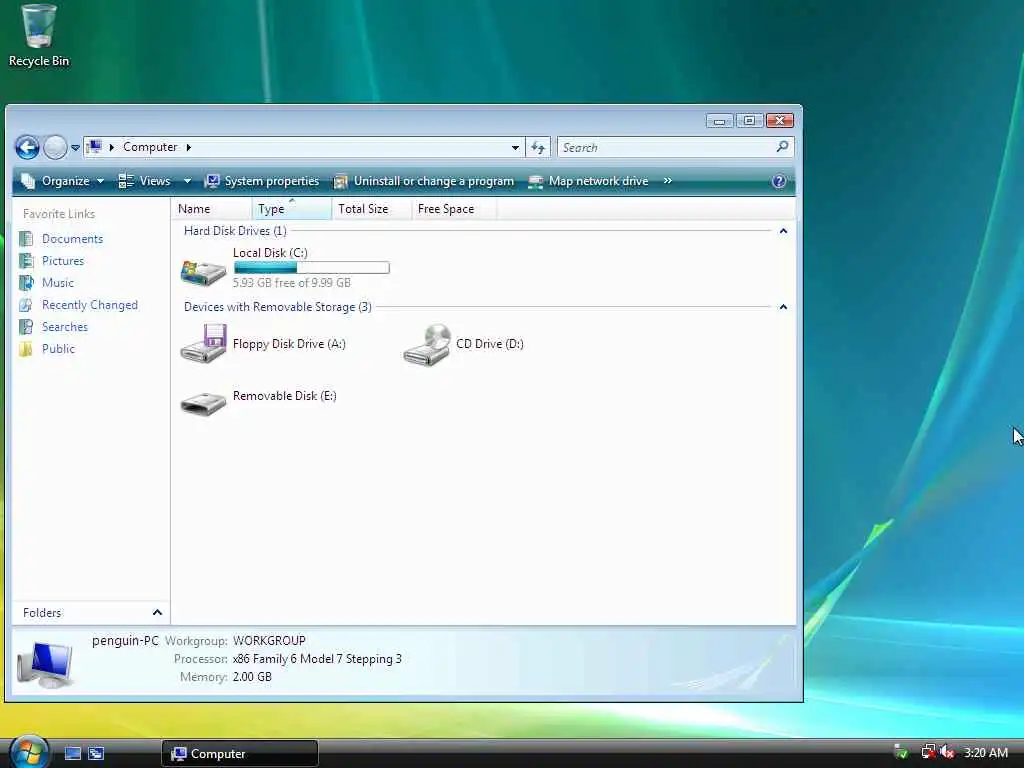Click Show Desktop quick launch icon
Image resolution: width=1024 pixels, height=768 pixels.
[73, 754]
